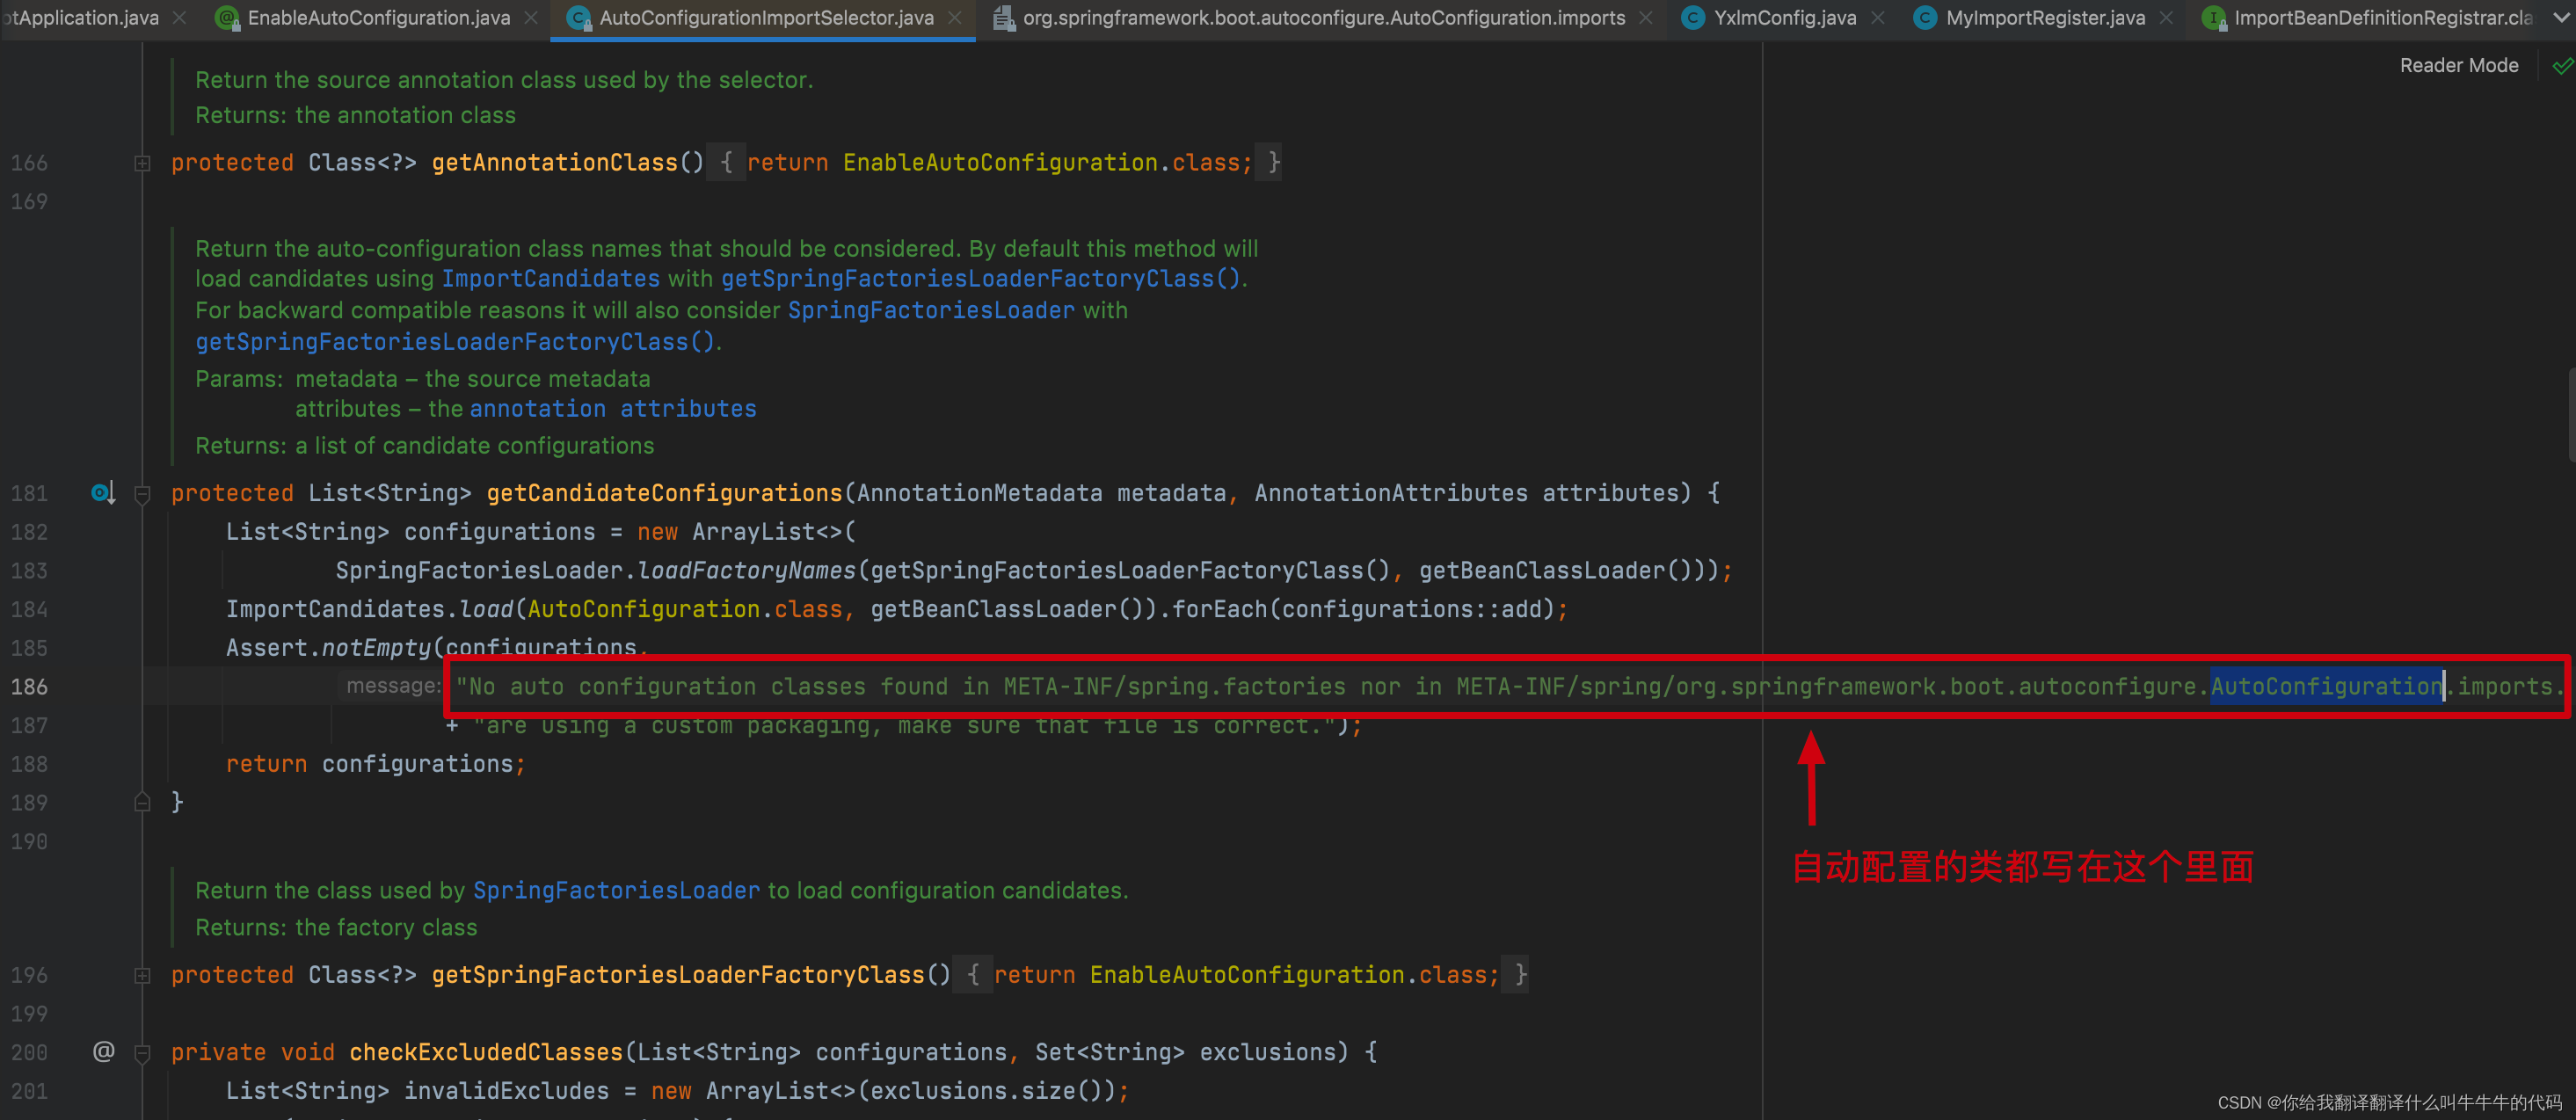Click the AutoConfiguration.imports file icon in tab

click(x=1003, y=18)
